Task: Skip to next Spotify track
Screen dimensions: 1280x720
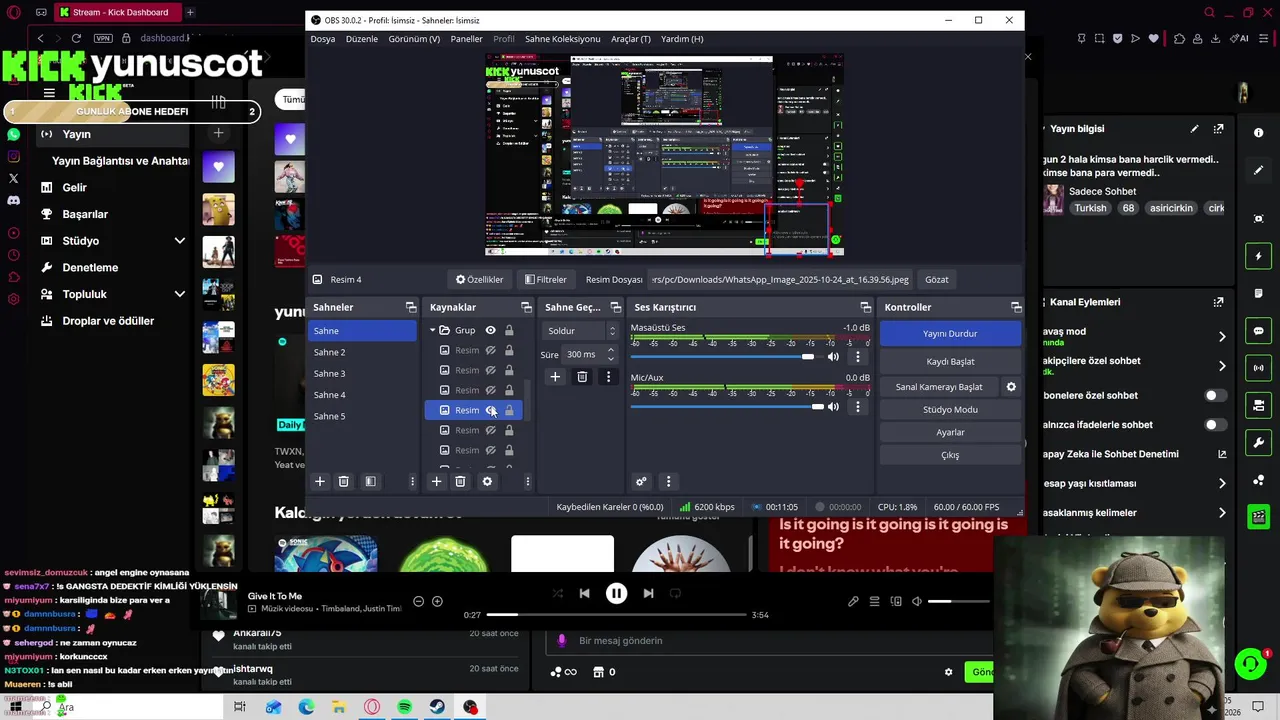Action: pos(648,593)
